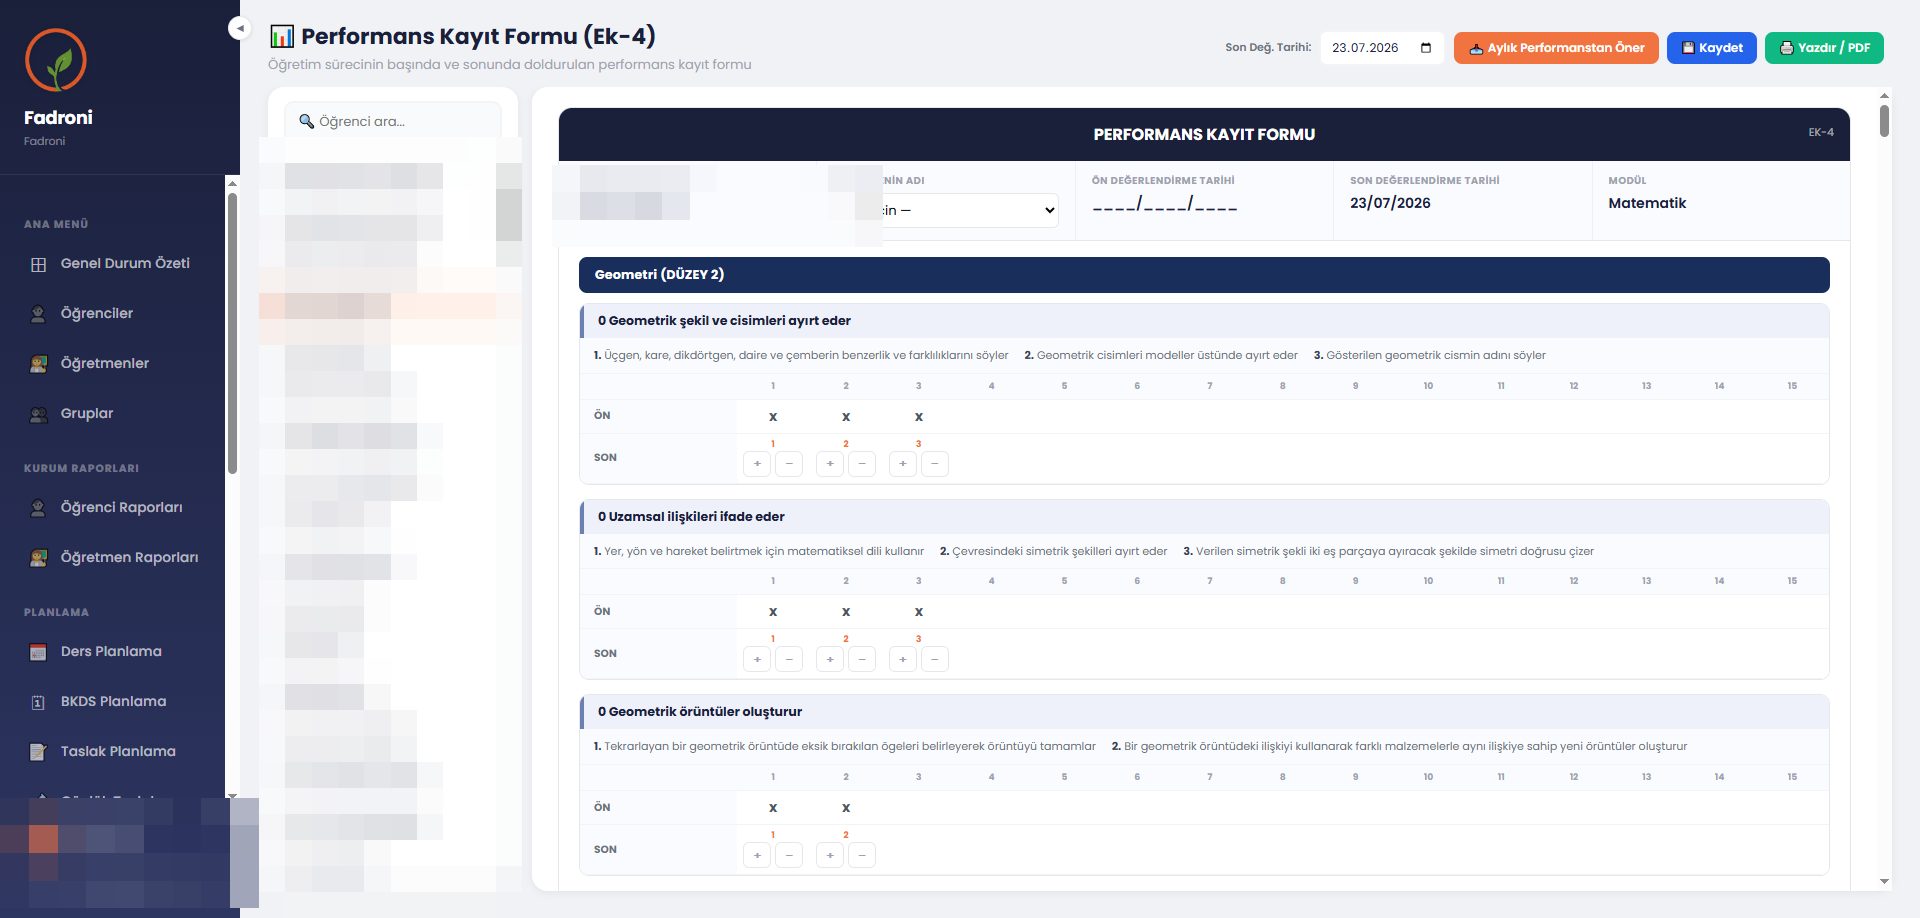Click the Geometri (DÜZEY 2) section header
The width and height of the screenshot is (1920, 918).
point(1204,275)
